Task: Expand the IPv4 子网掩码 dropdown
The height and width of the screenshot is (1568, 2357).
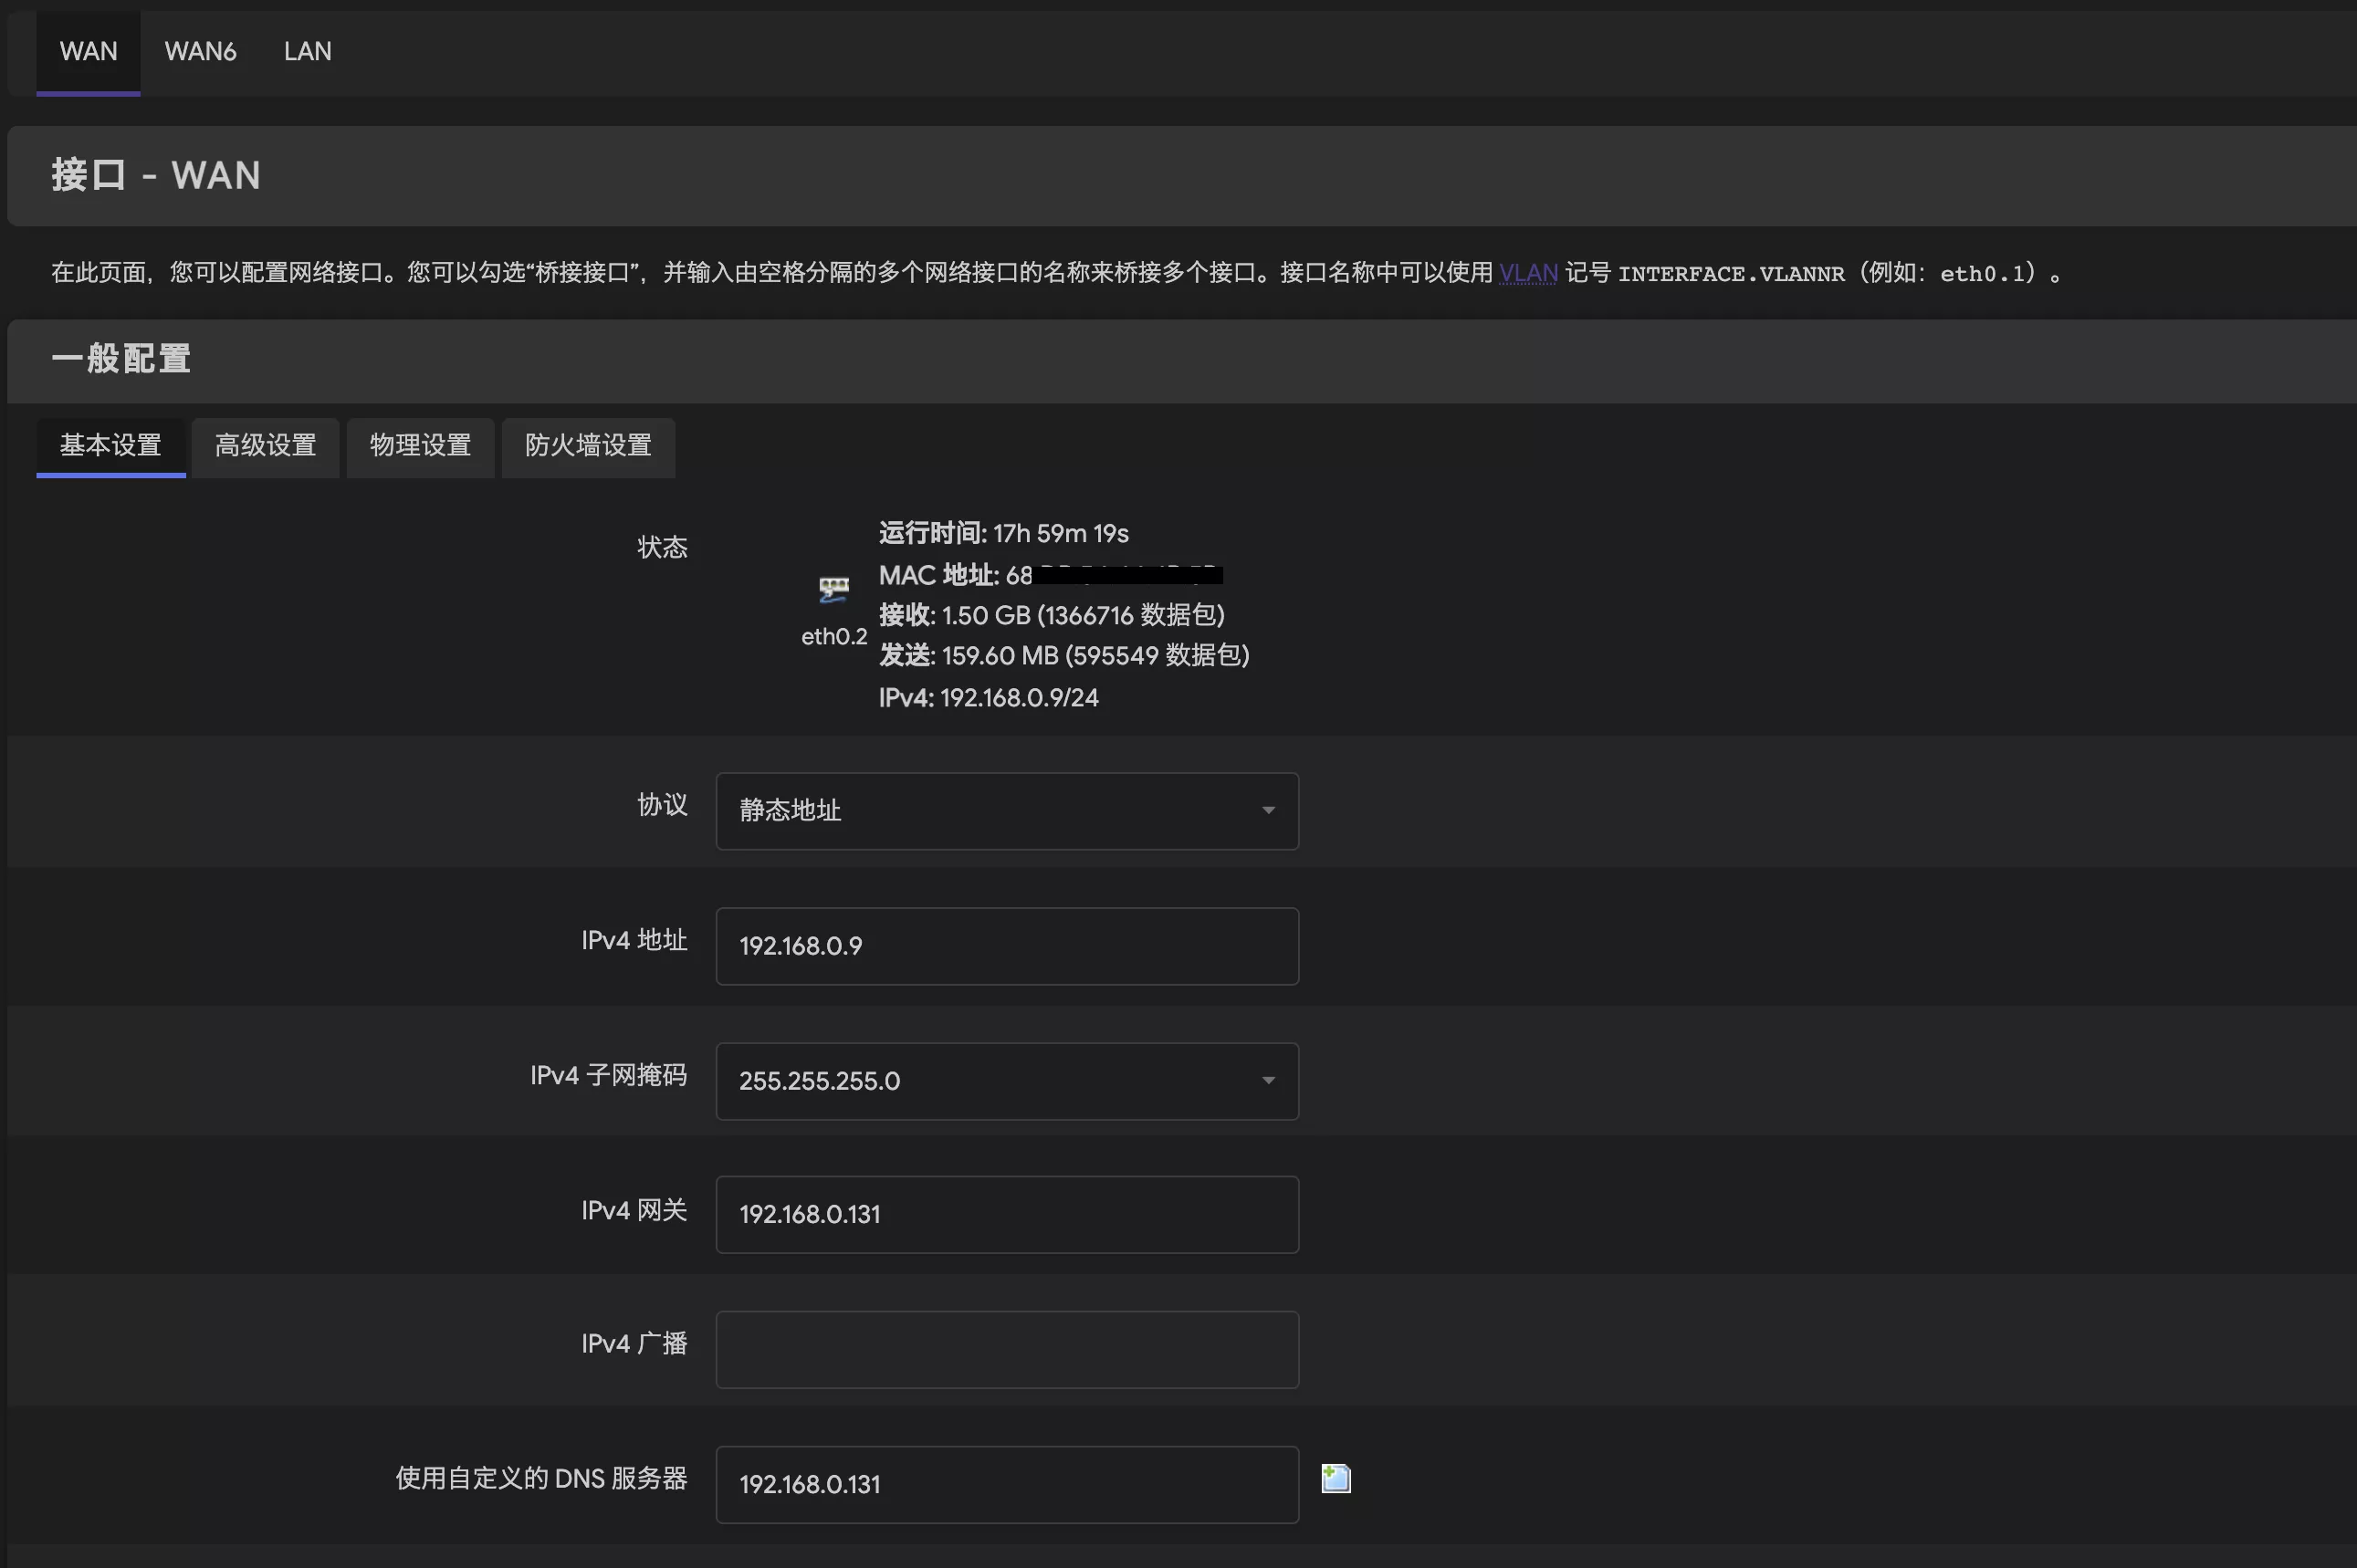Action: [x=1006, y=1081]
